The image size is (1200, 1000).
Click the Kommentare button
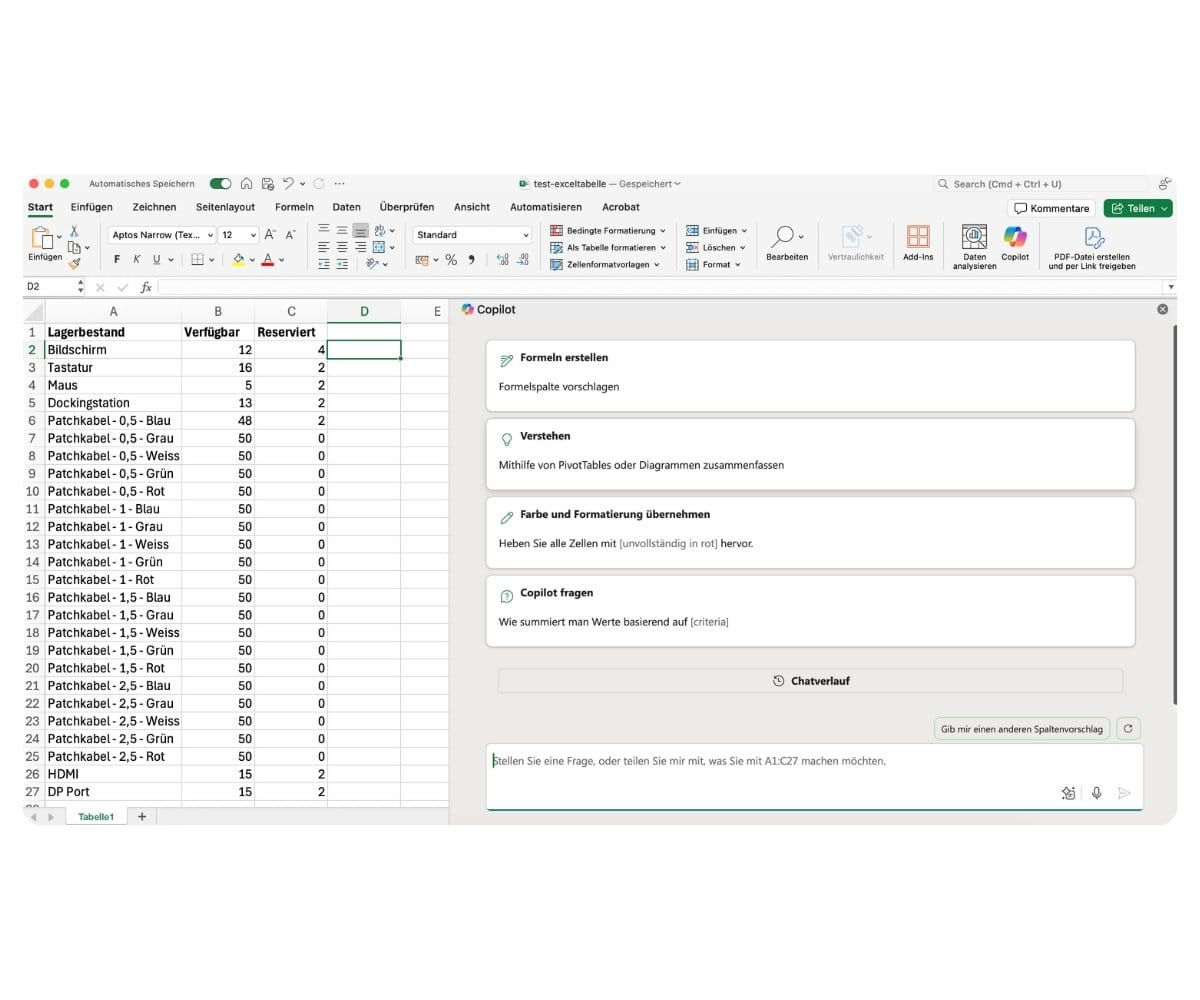pyautogui.click(x=1051, y=208)
